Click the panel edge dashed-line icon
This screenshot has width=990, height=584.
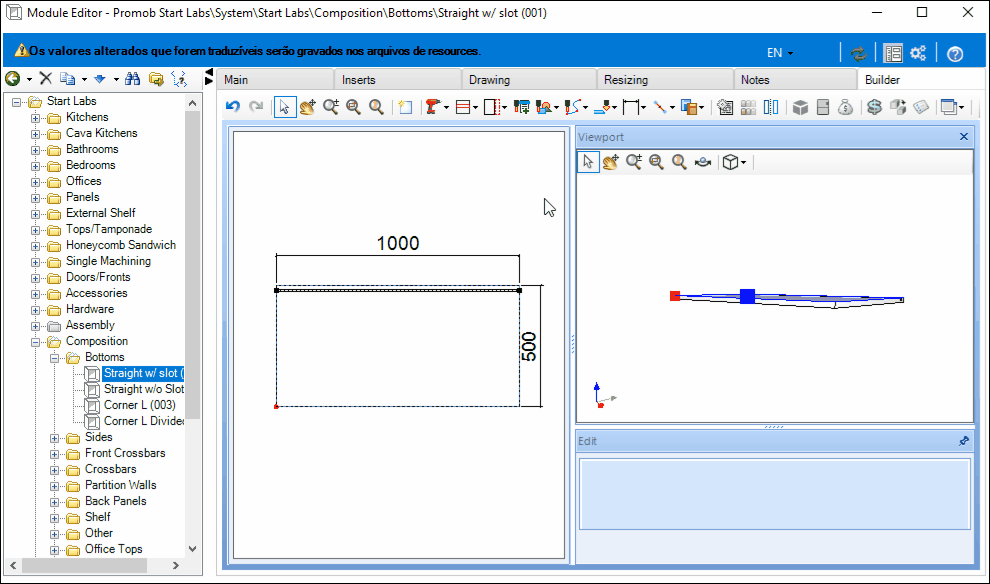coord(492,107)
